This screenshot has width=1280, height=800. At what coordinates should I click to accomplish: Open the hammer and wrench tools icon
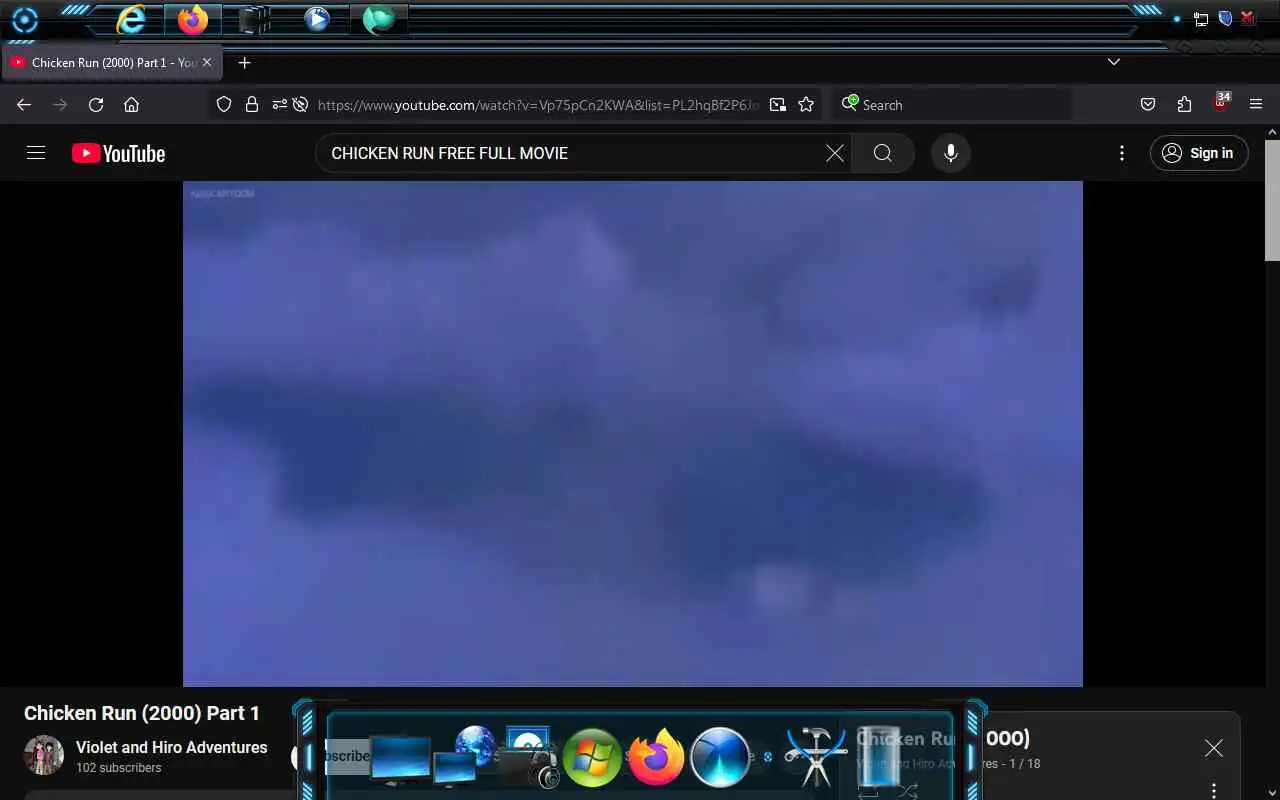(816, 757)
